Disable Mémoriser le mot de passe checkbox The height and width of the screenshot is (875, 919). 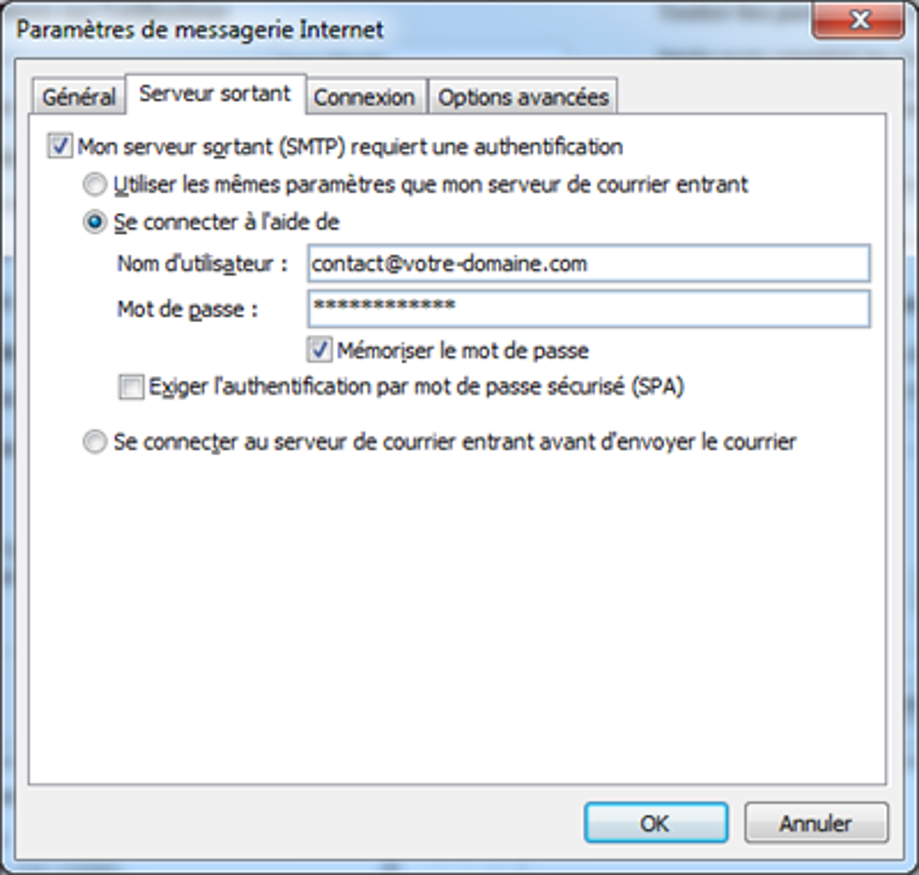pos(320,351)
